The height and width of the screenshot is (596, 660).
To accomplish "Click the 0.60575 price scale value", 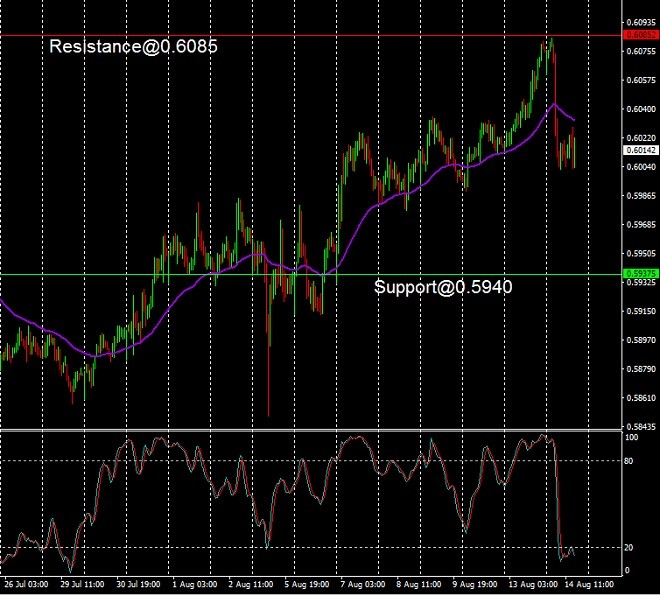I will (x=641, y=80).
